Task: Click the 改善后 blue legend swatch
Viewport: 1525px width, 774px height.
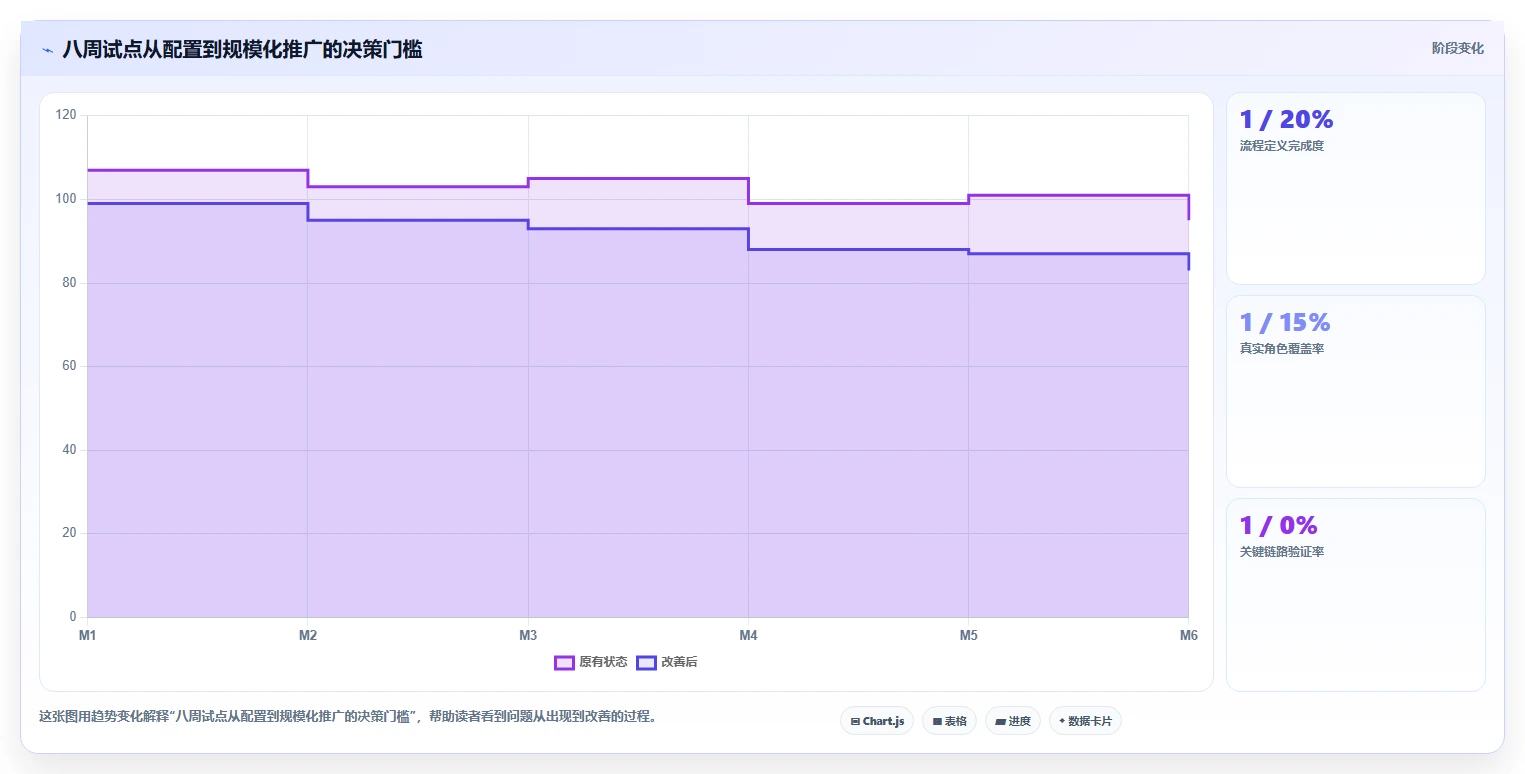Action: 646,662
